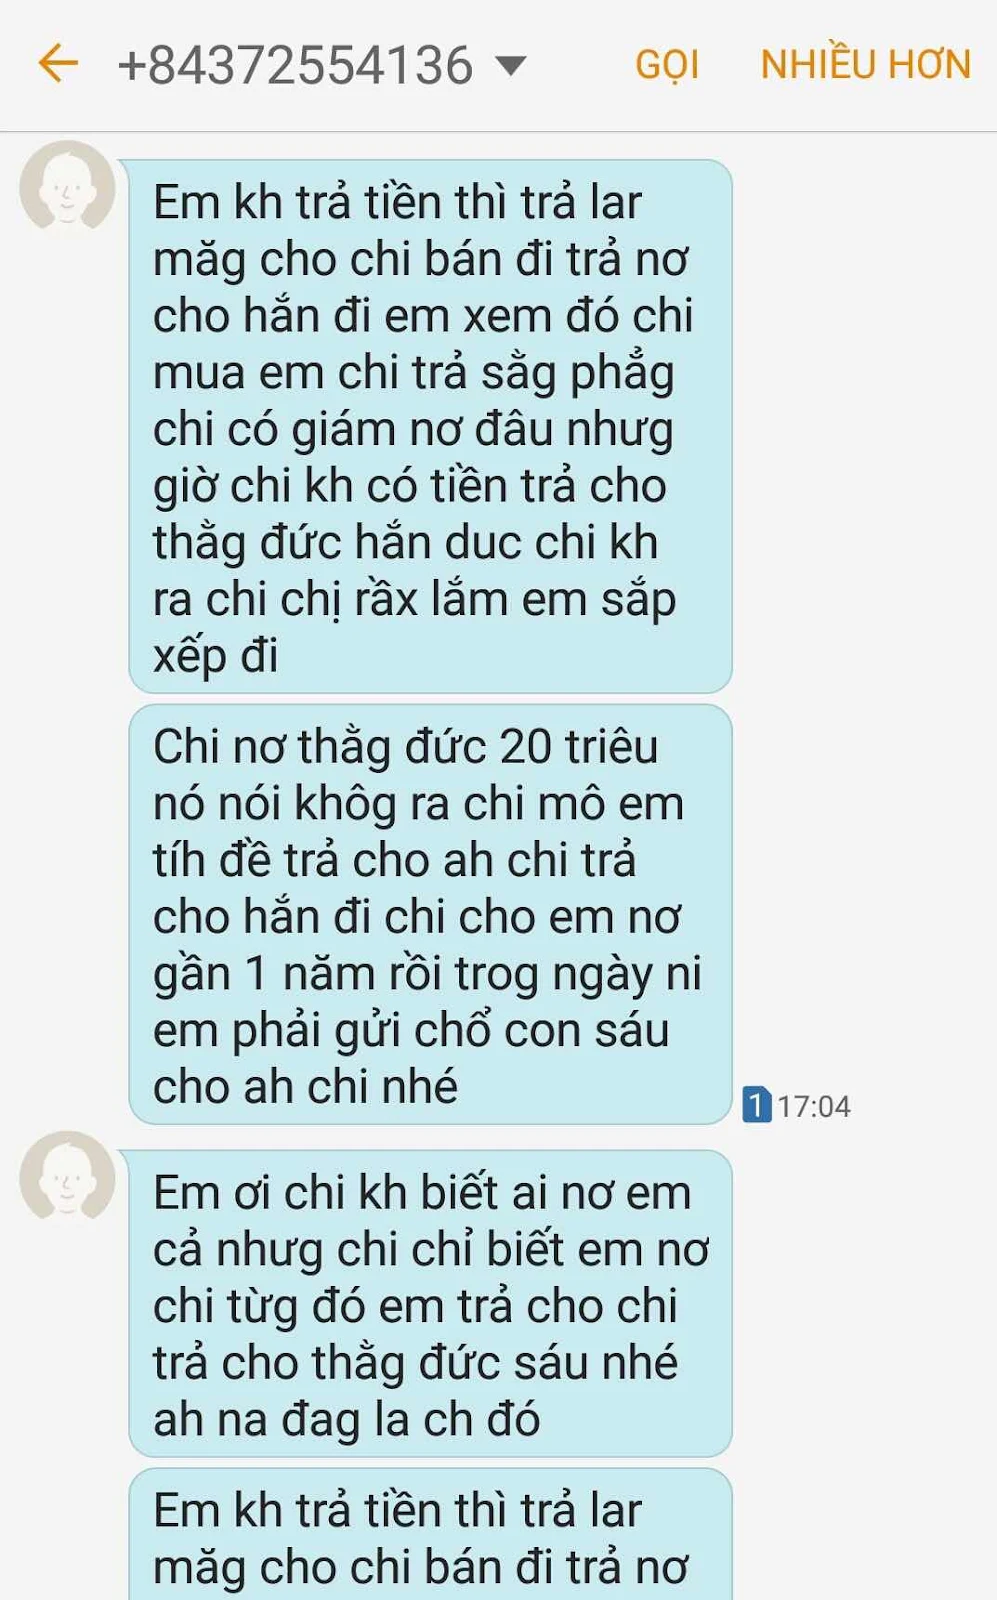The width and height of the screenshot is (997, 1600).
Task: Tap the line 'thằng đức hắn duc chi kh'
Action: (x=405, y=543)
